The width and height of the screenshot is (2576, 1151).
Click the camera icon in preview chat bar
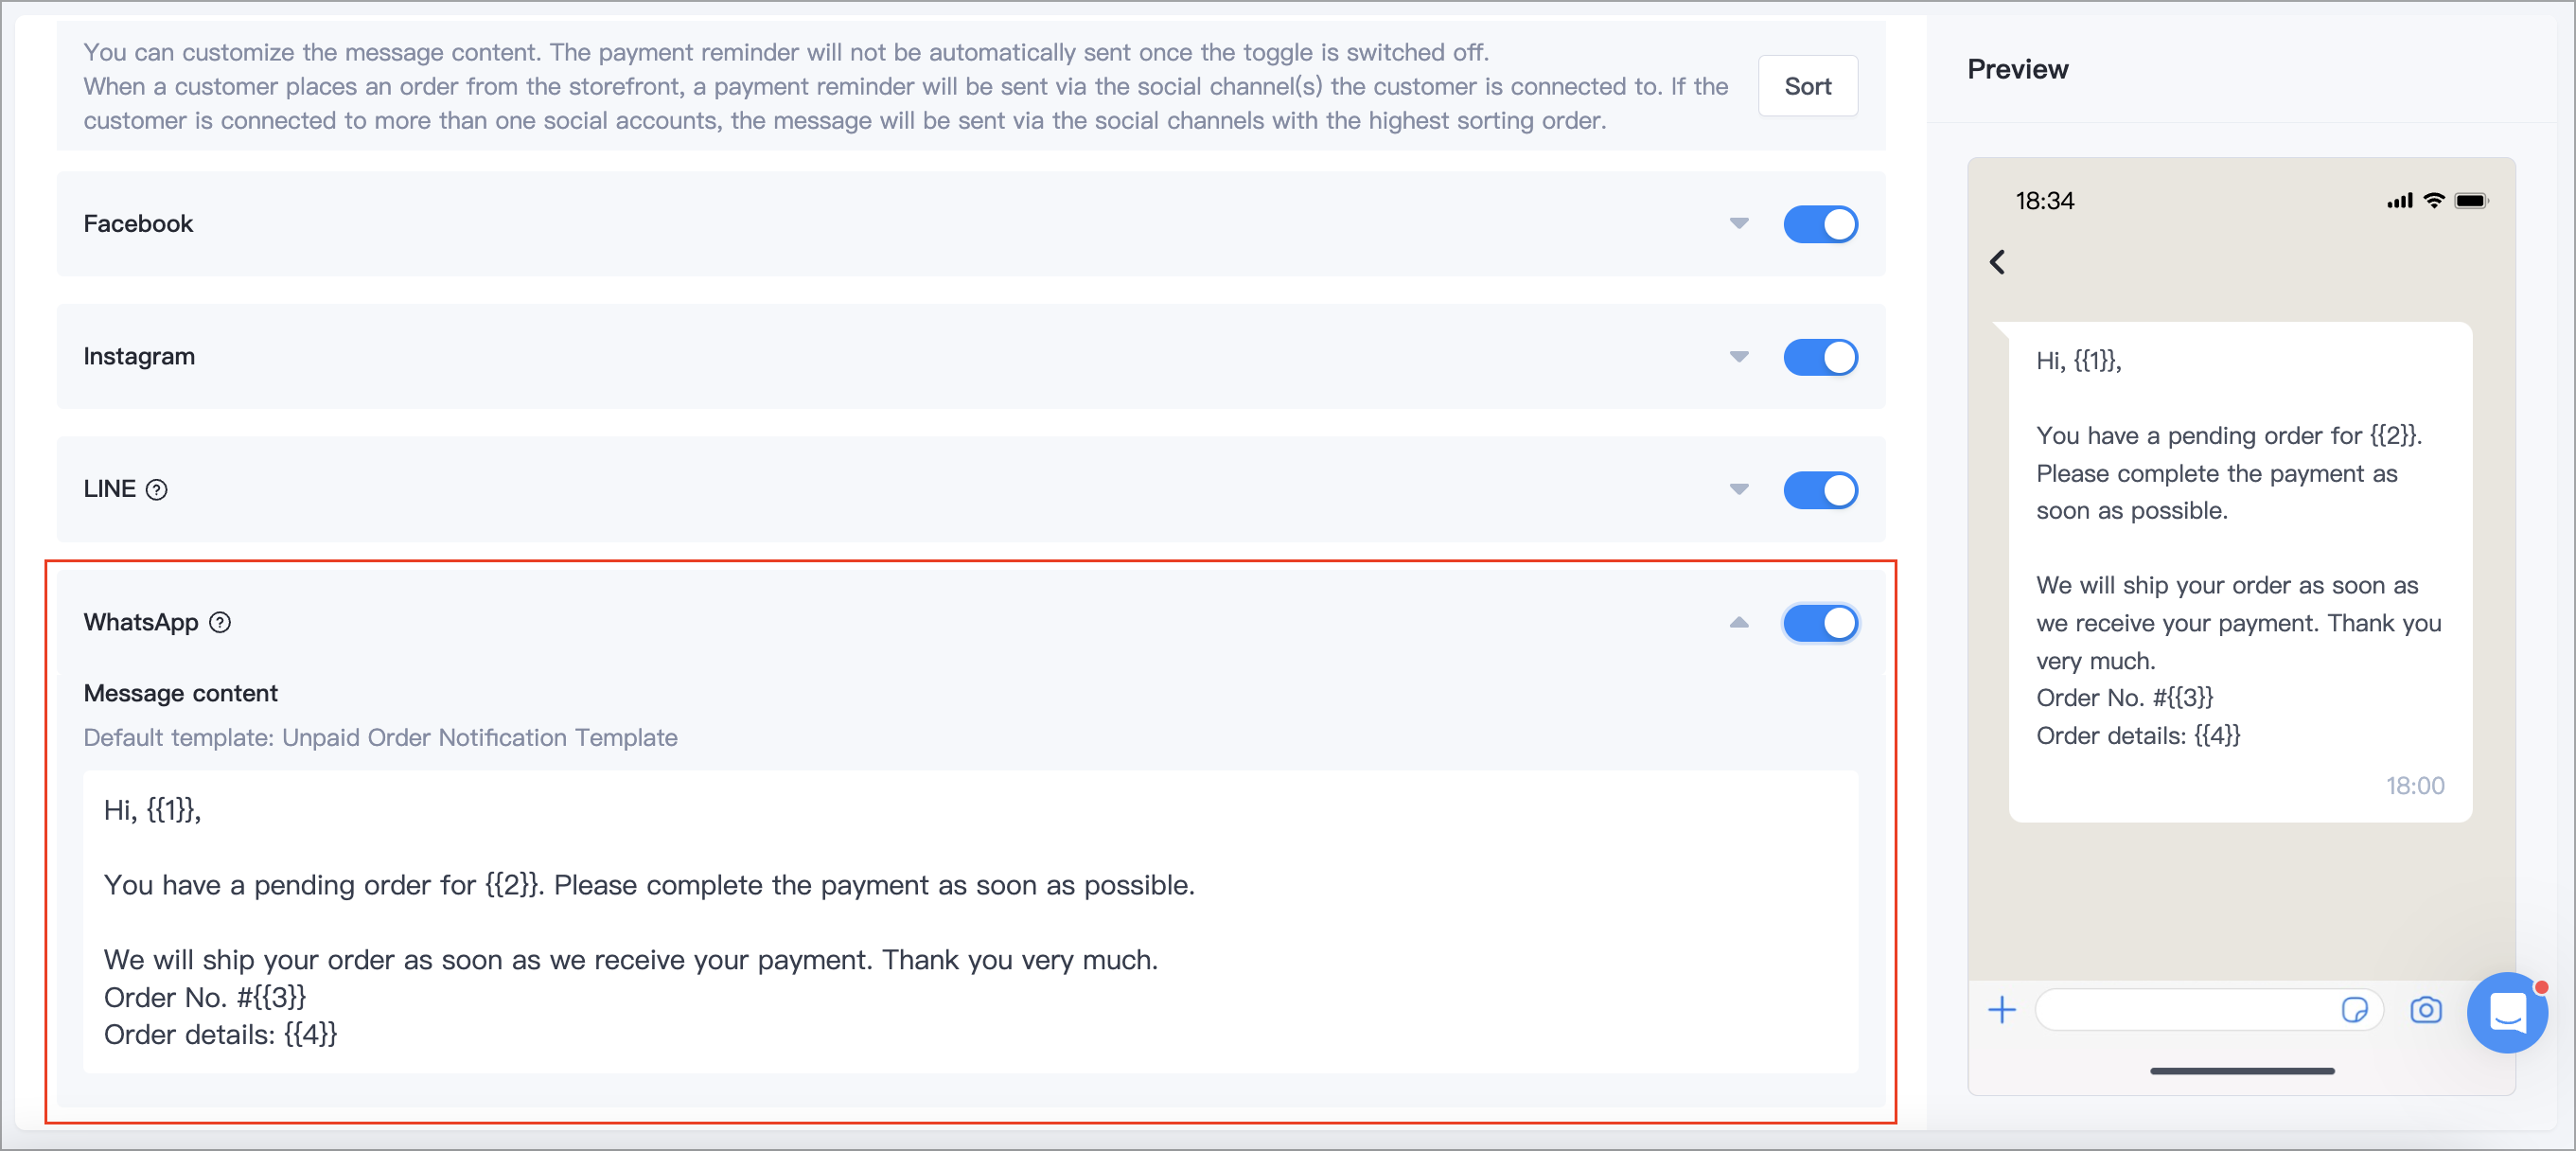click(x=2425, y=1010)
